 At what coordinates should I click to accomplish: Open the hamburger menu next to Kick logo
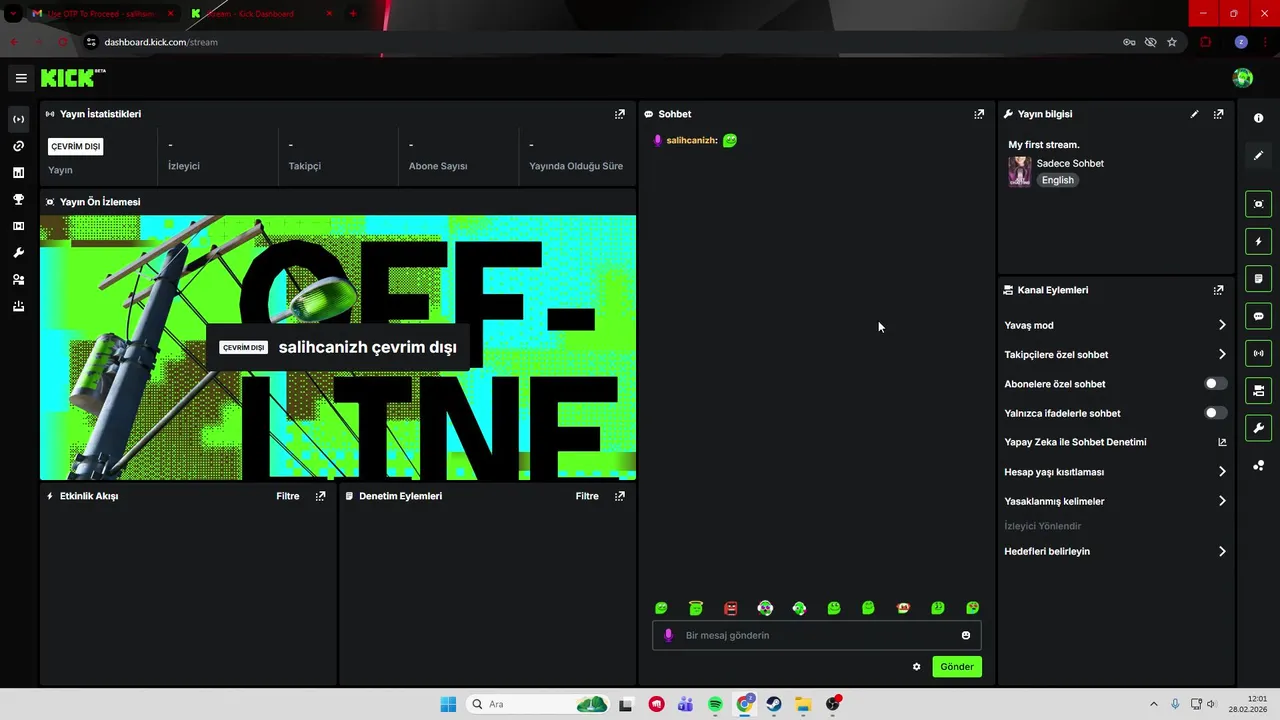21,78
